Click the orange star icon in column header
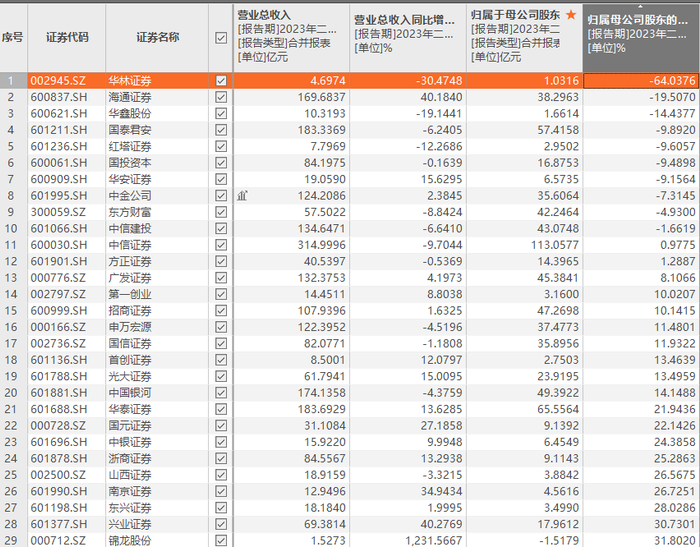The height and width of the screenshot is (547, 700). click(571, 15)
